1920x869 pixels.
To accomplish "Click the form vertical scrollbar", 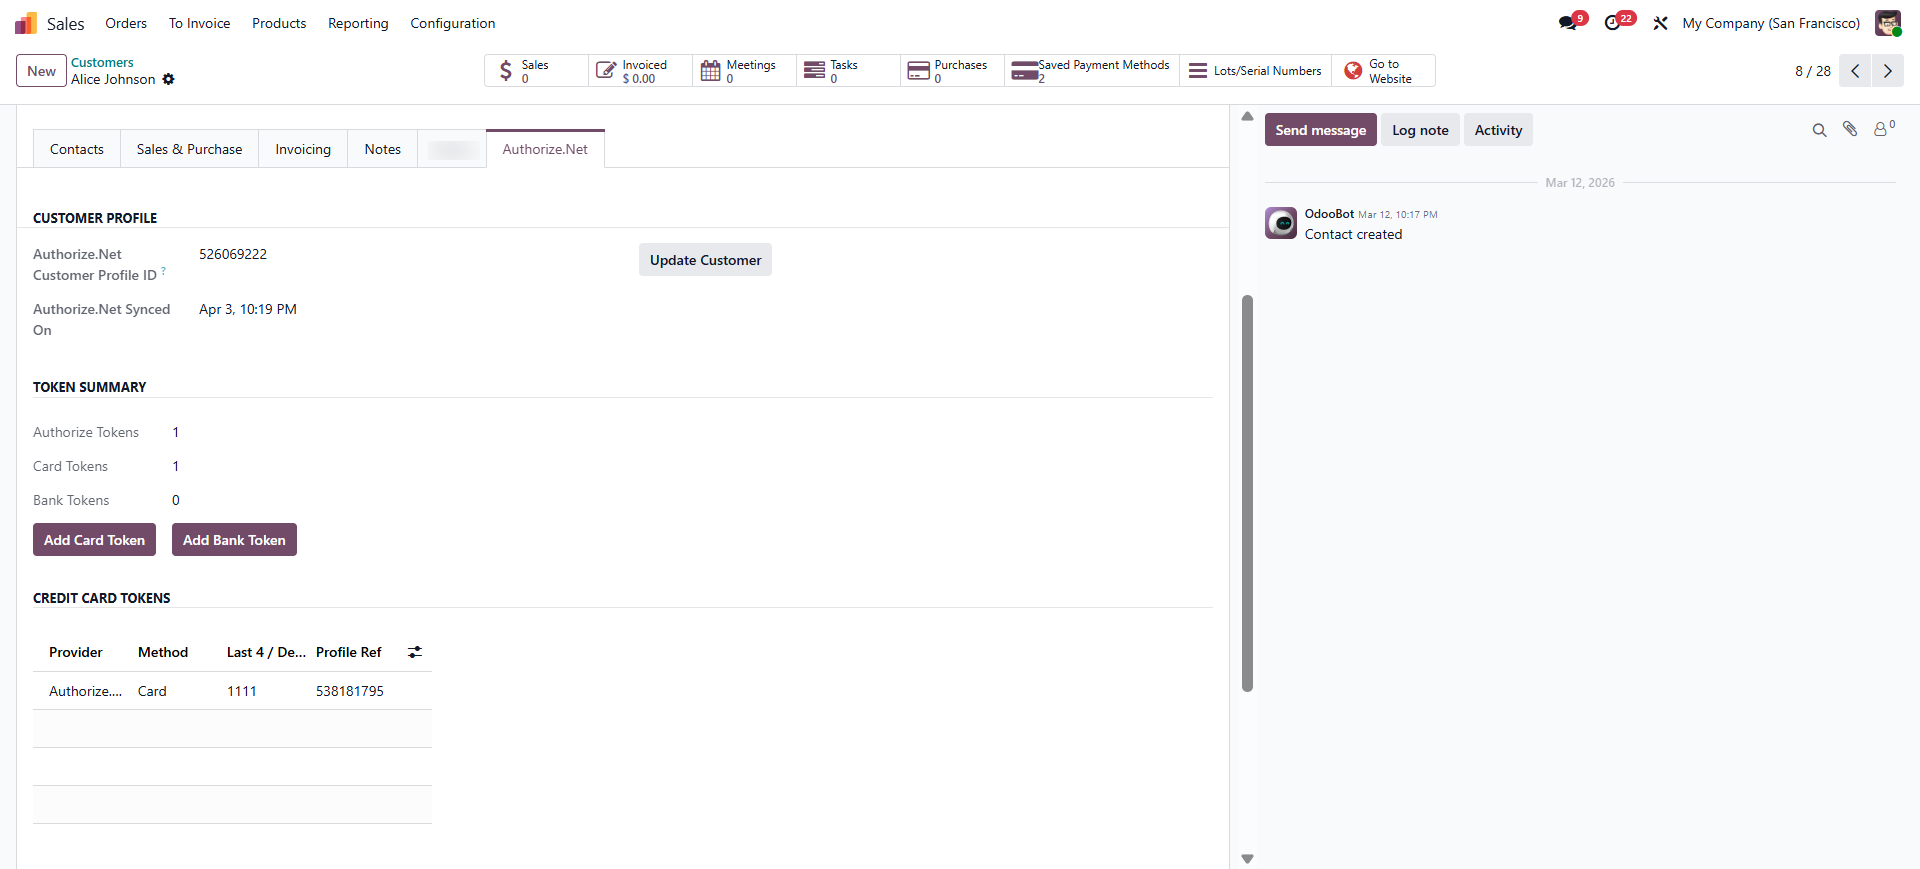I will (x=1247, y=493).
